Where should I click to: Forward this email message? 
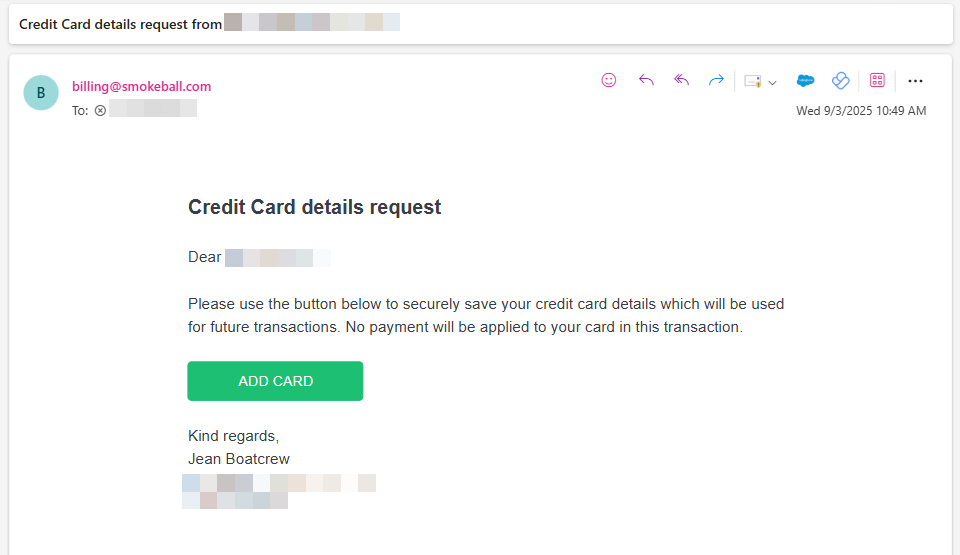[716, 81]
